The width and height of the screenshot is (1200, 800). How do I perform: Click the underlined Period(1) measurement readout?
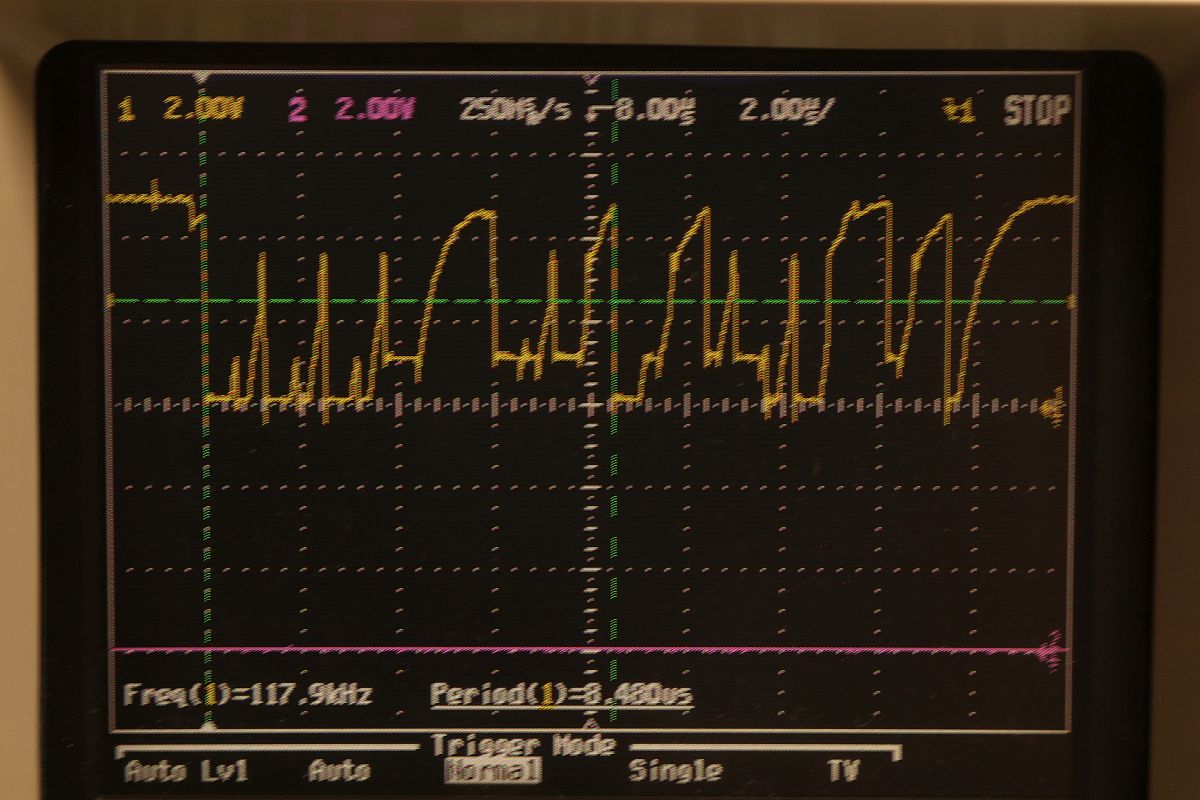pyautogui.click(x=561, y=694)
